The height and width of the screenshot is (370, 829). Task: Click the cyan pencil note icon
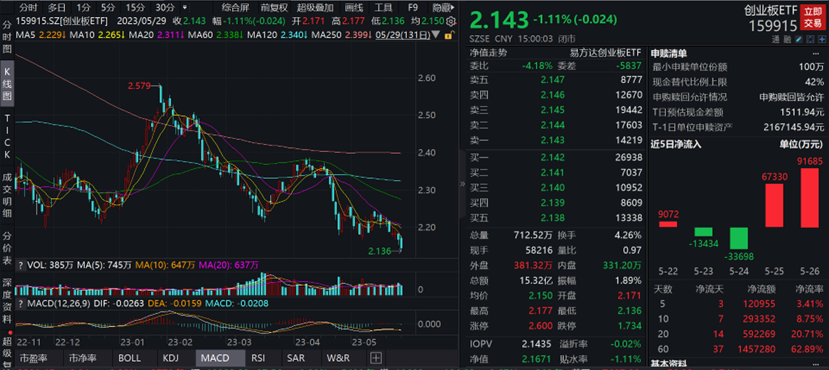coord(799,39)
